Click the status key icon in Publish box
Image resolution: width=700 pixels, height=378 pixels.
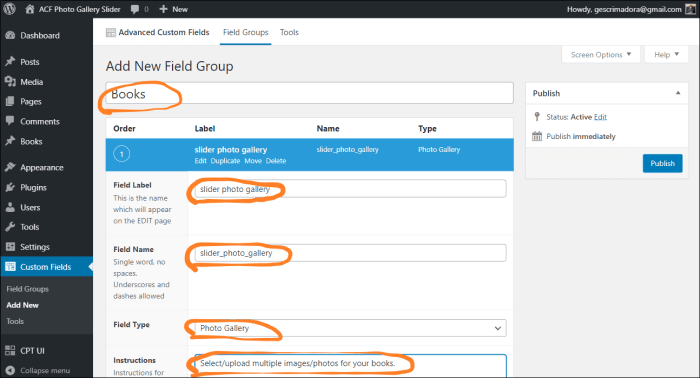pyautogui.click(x=537, y=117)
